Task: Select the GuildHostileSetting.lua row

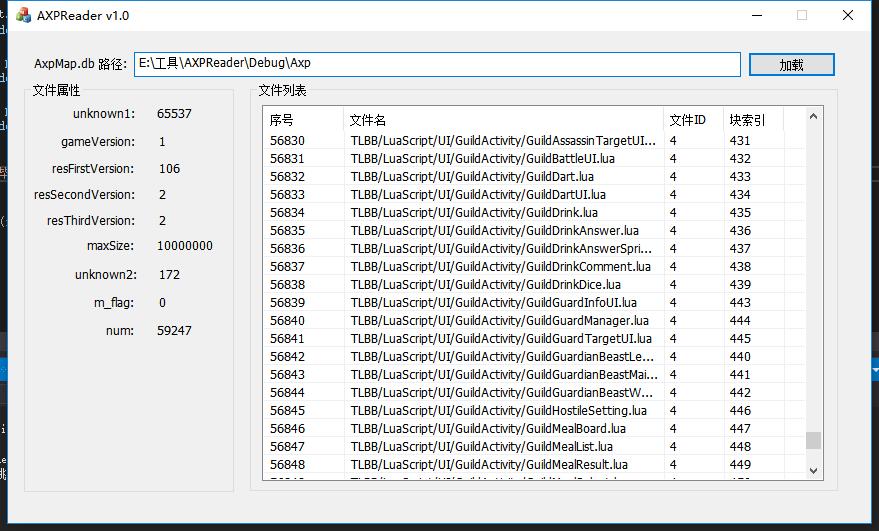Action: coord(498,411)
